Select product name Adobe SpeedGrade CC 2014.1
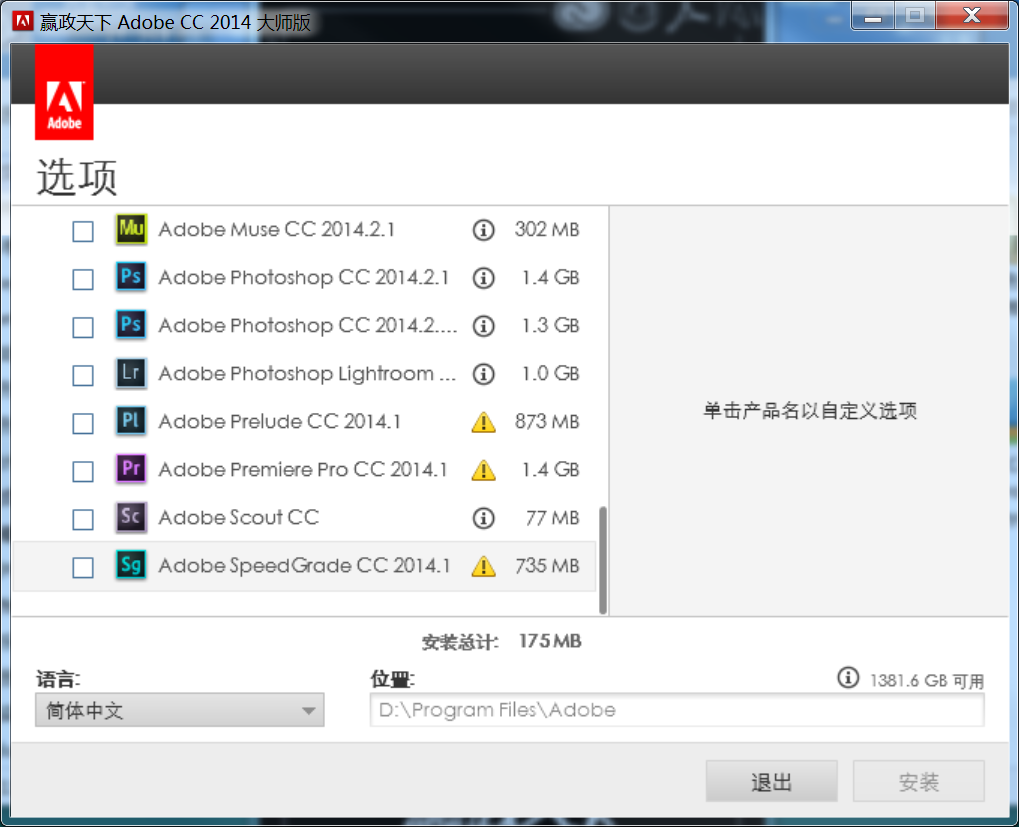 click(x=304, y=566)
